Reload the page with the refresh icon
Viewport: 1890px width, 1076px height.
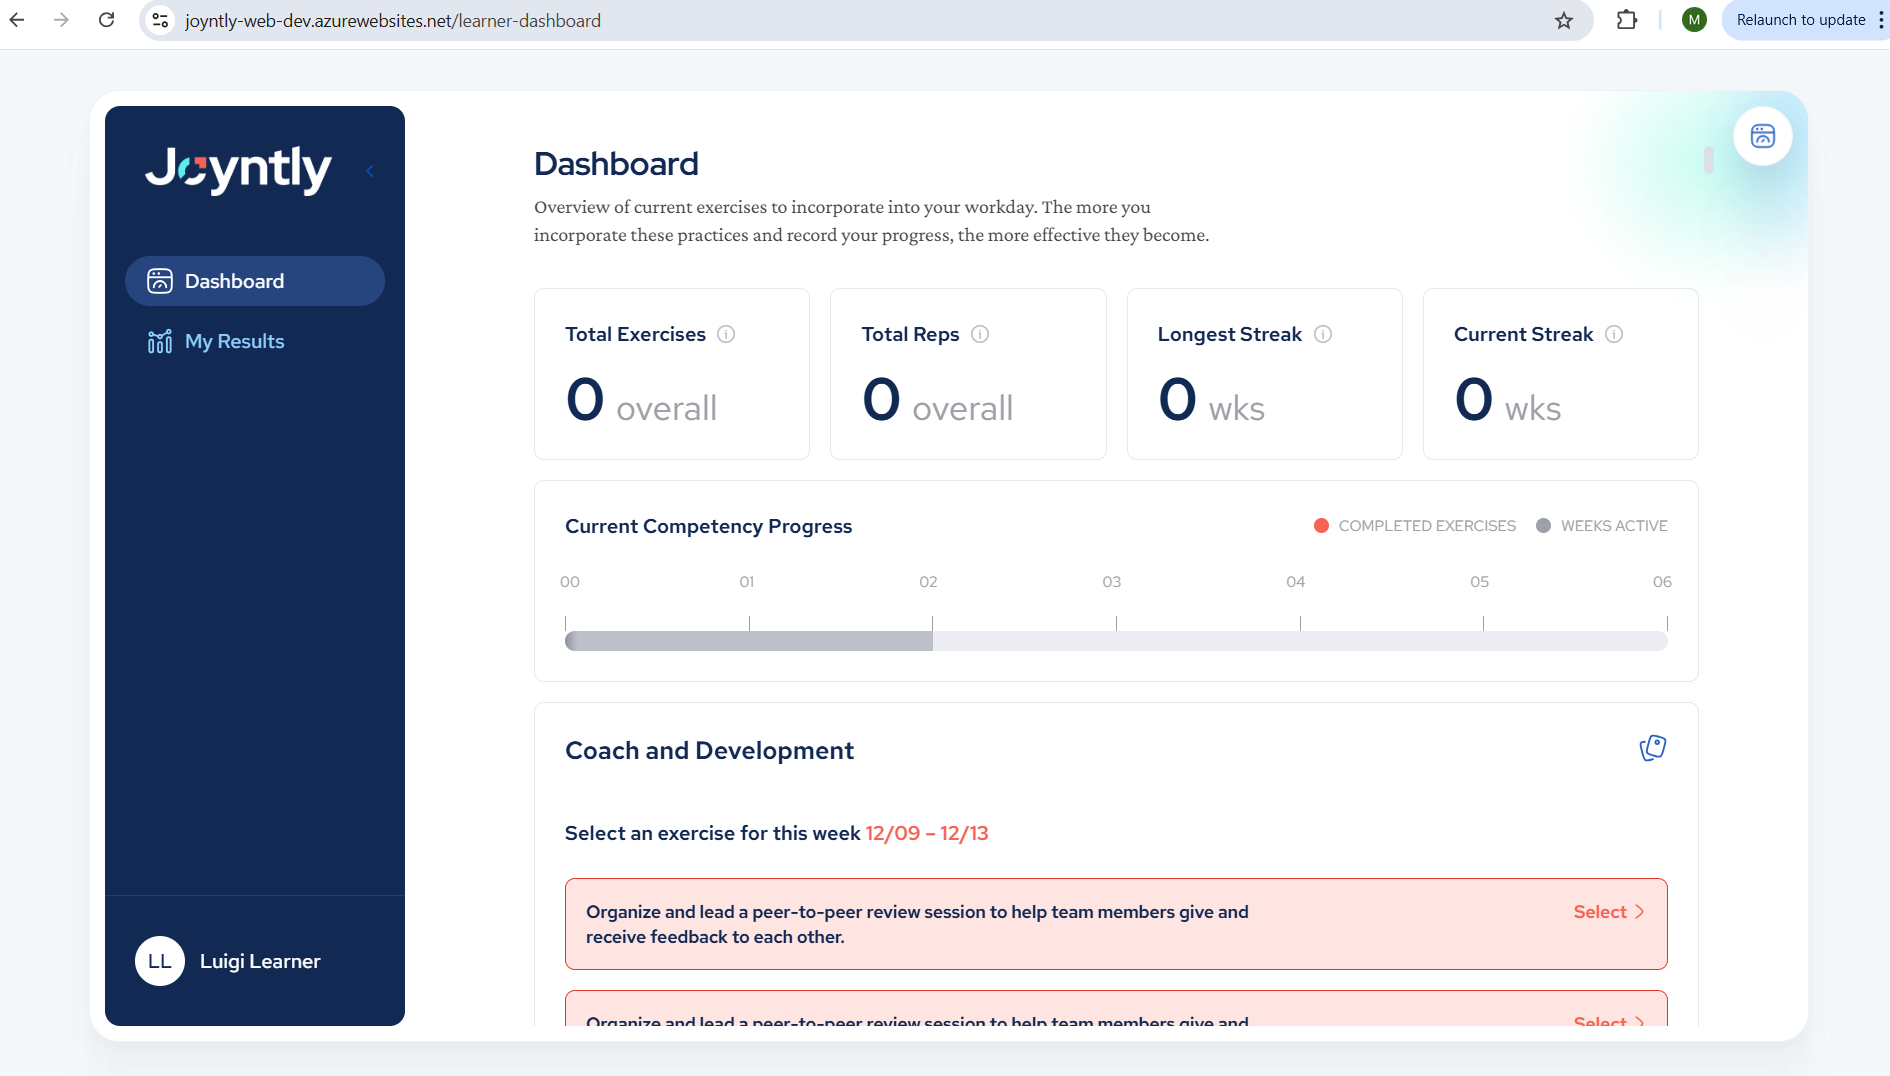(x=106, y=20)
